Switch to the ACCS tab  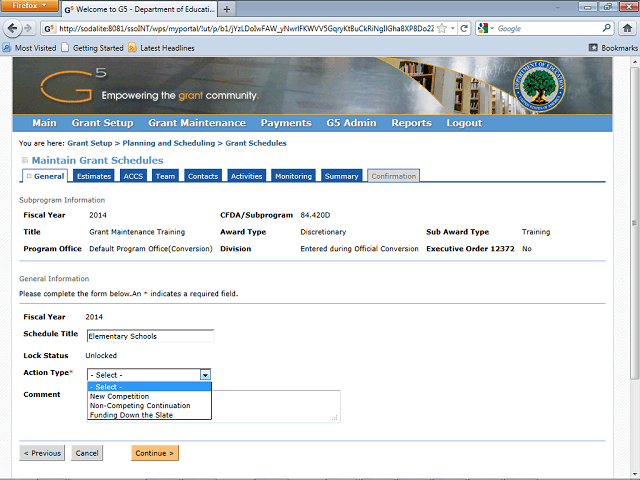(x=133, y=176)
